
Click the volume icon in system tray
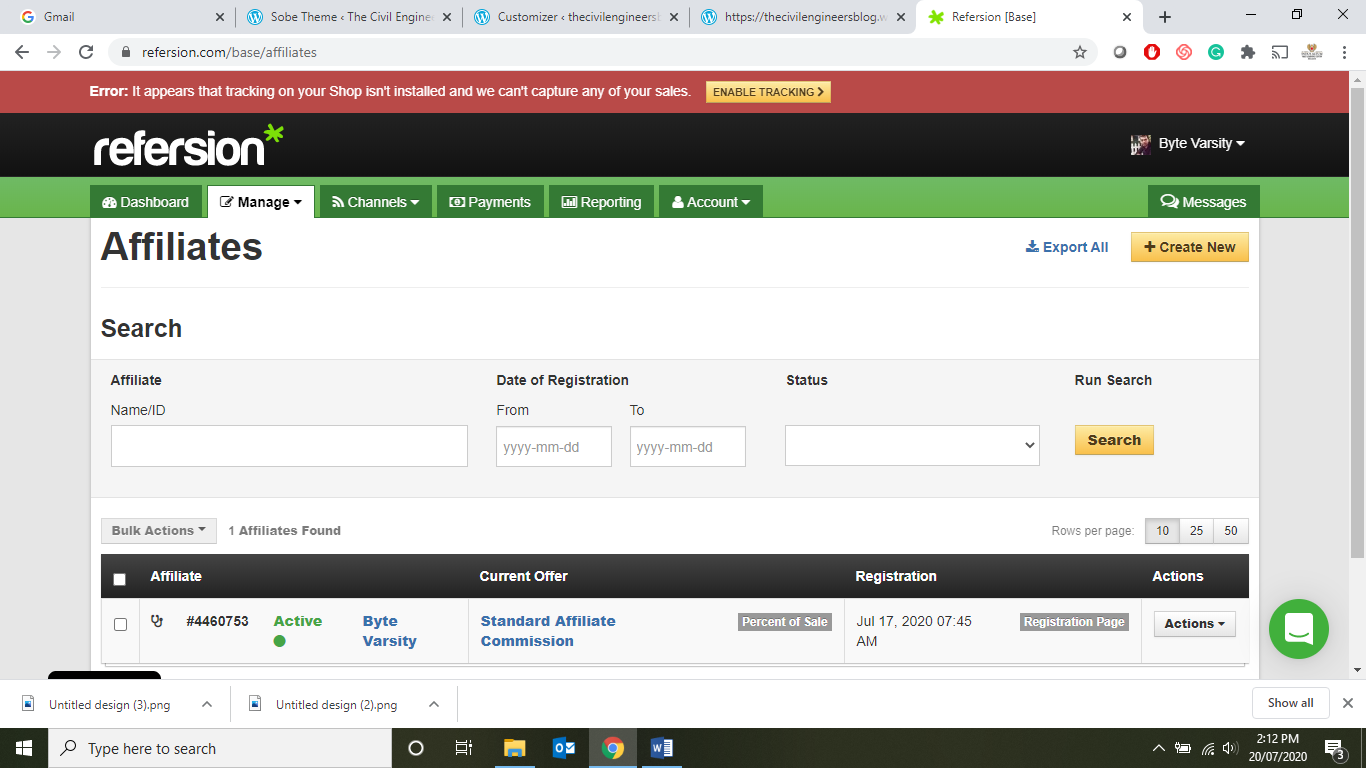(1230, 748)
